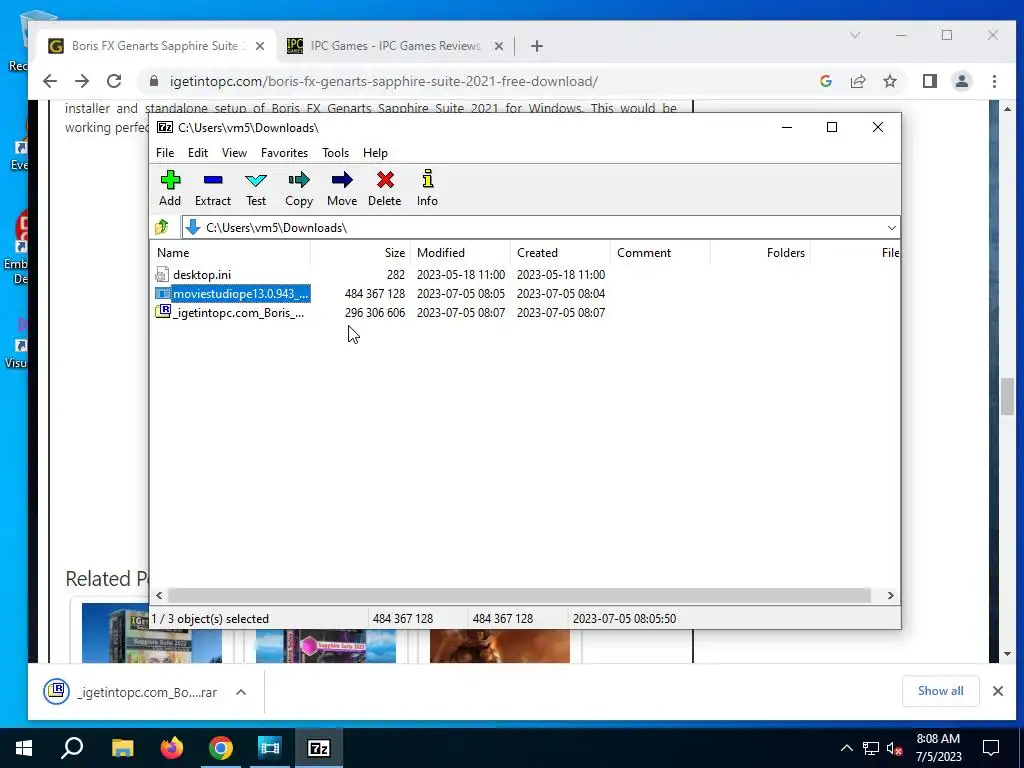This screenshot has width=1024, height=768.
Task: Click the horizontal scrollbar right arrow
Action: pos(890,596)
